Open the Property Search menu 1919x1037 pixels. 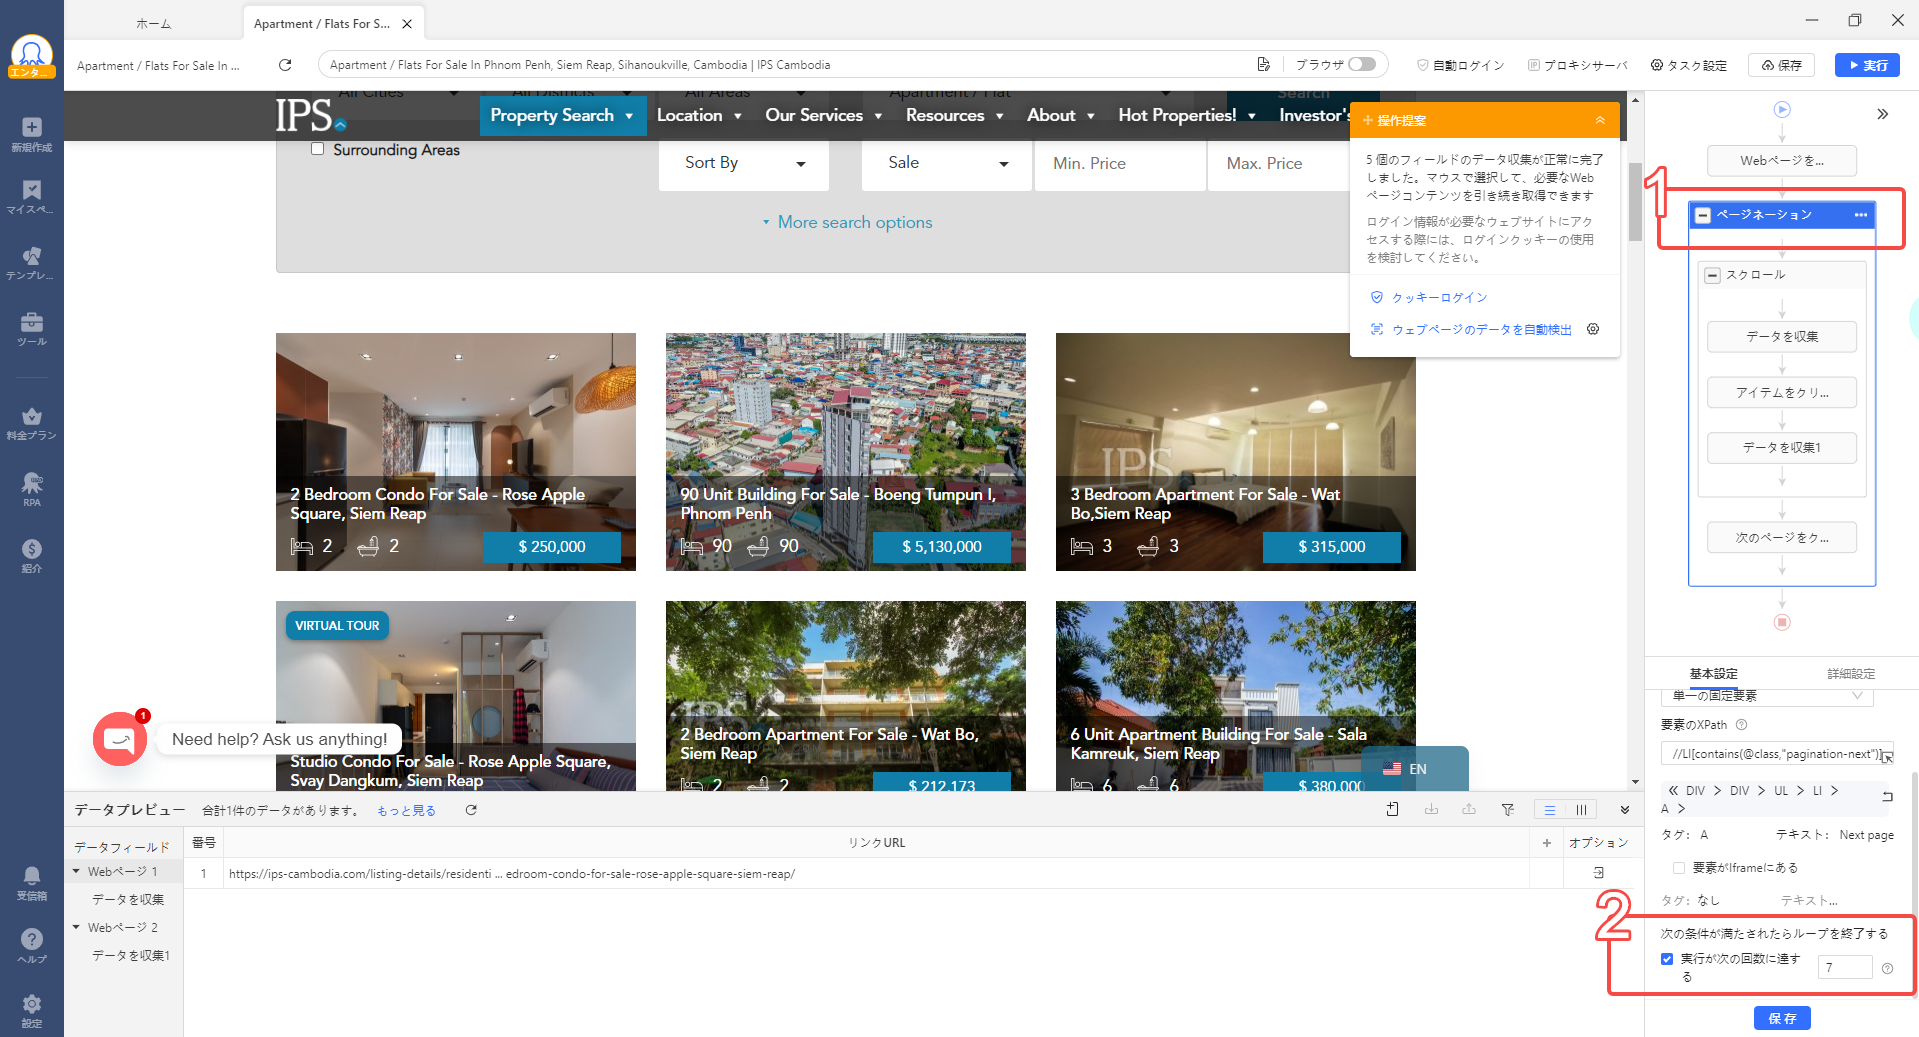(x=562, y=115)
